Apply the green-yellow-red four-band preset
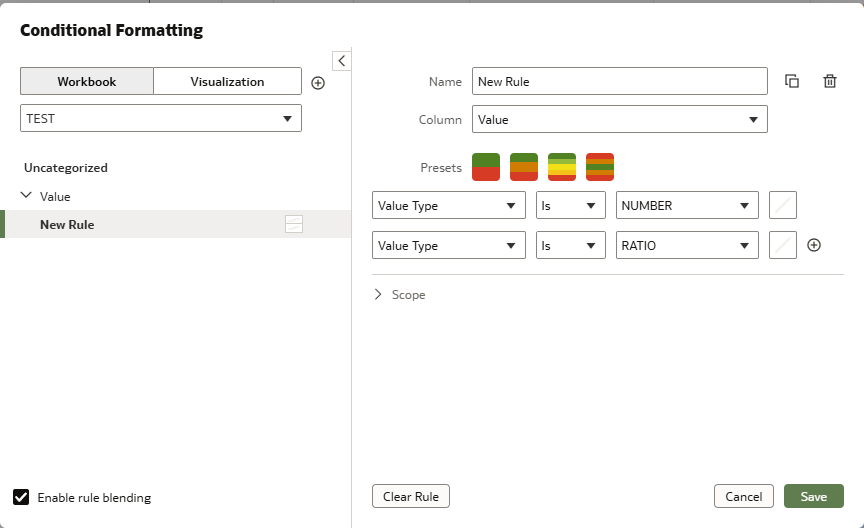Viewport: 864px width, 528px height. click(562, 167)
